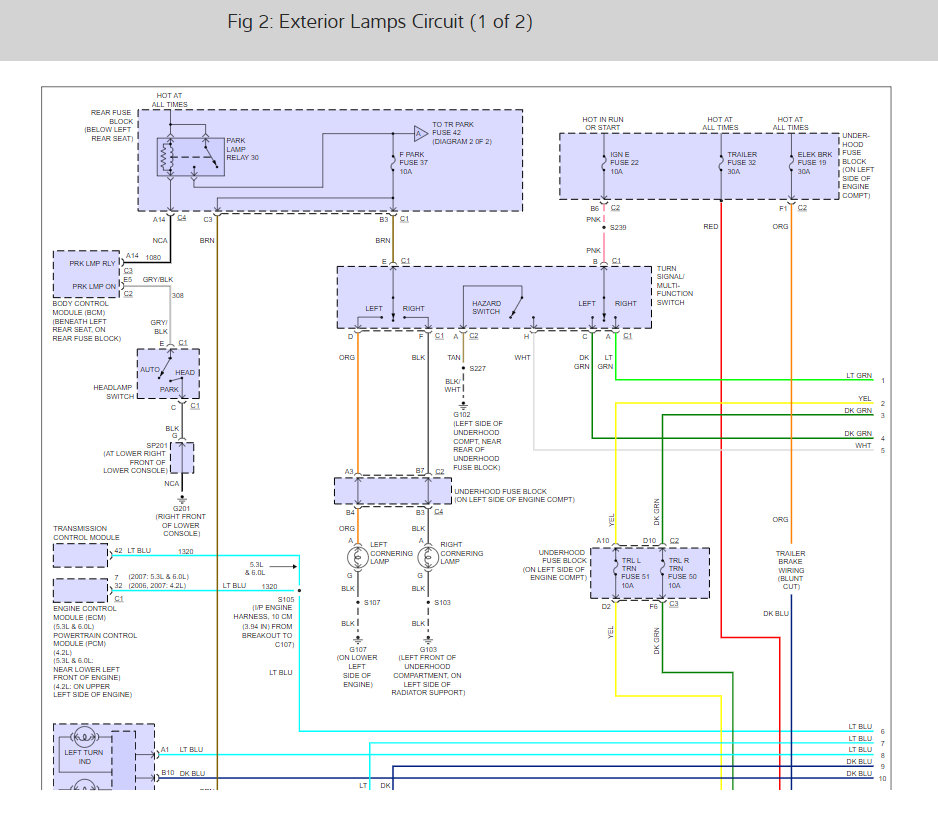Select the Transmission Control Module box
The width and height of the screenshot is (938, 817).
coord(81,555)
